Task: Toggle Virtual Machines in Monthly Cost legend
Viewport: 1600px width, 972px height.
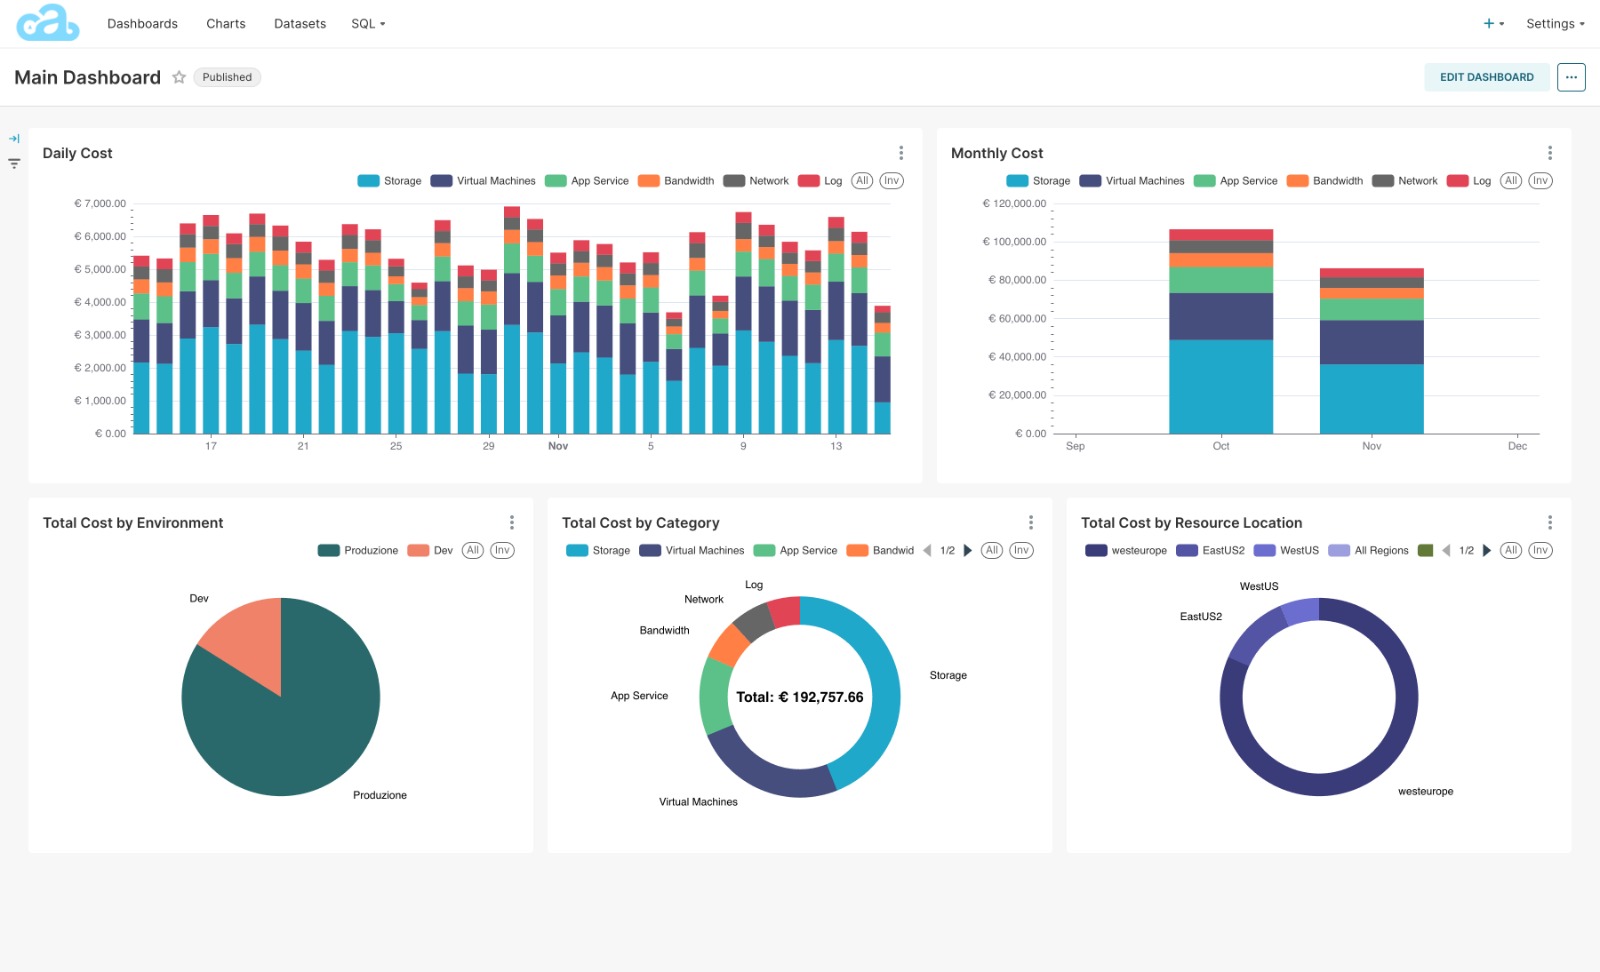Action: (1133, 181)
